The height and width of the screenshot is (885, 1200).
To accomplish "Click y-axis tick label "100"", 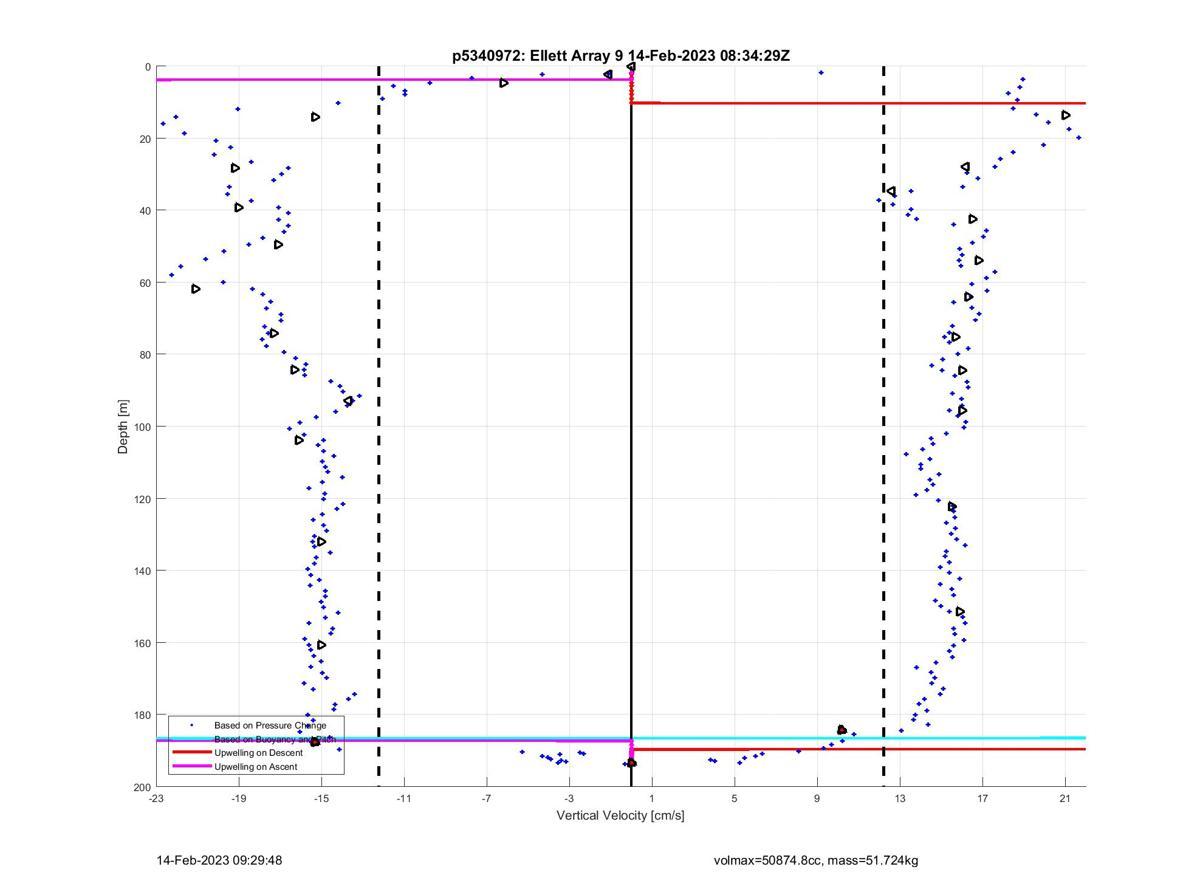I will coord(142,427).
